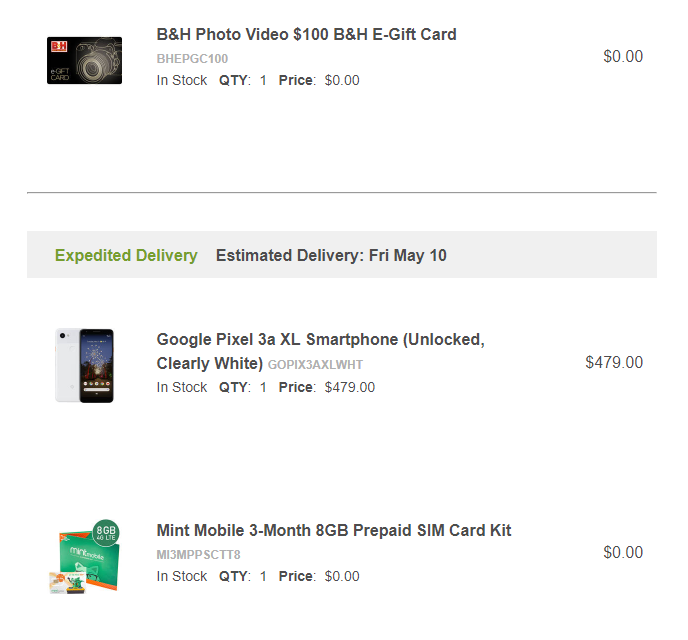Open the Mint Mobile 3-Month 8GB Prepaid SIM title
The image size is (688, 640).
coord(334,530)
